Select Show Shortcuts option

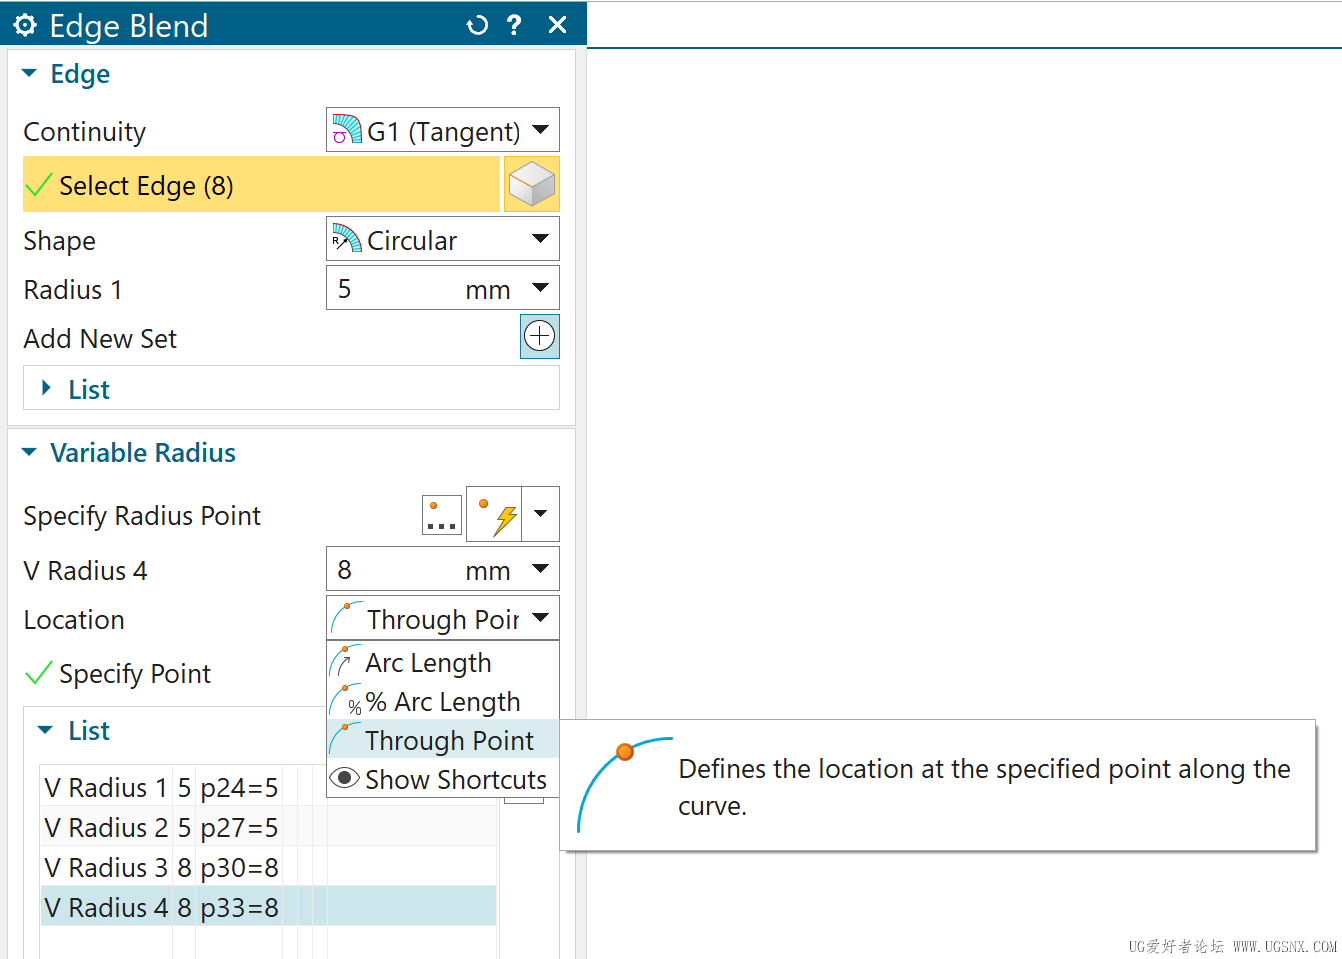[443, 779]
